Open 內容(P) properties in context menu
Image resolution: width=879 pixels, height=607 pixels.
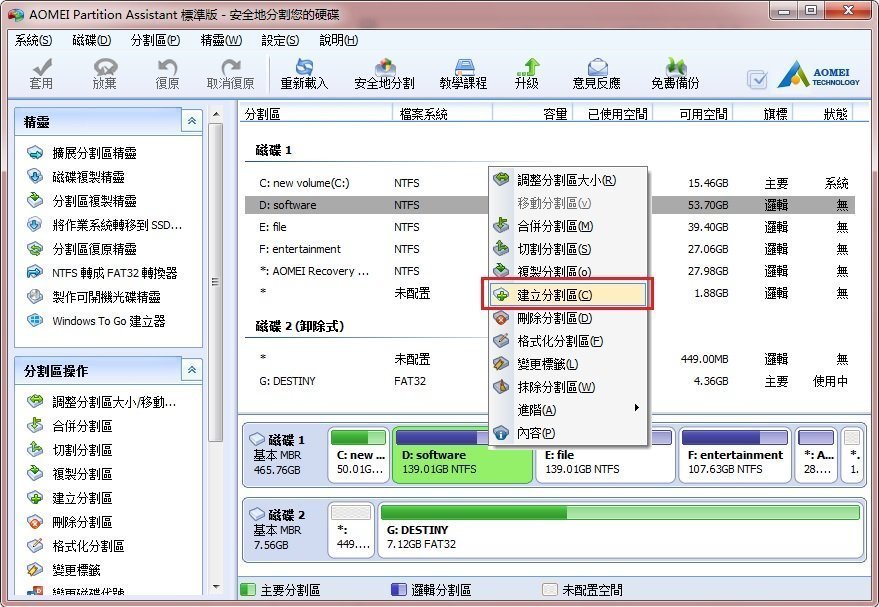[568, 433]
